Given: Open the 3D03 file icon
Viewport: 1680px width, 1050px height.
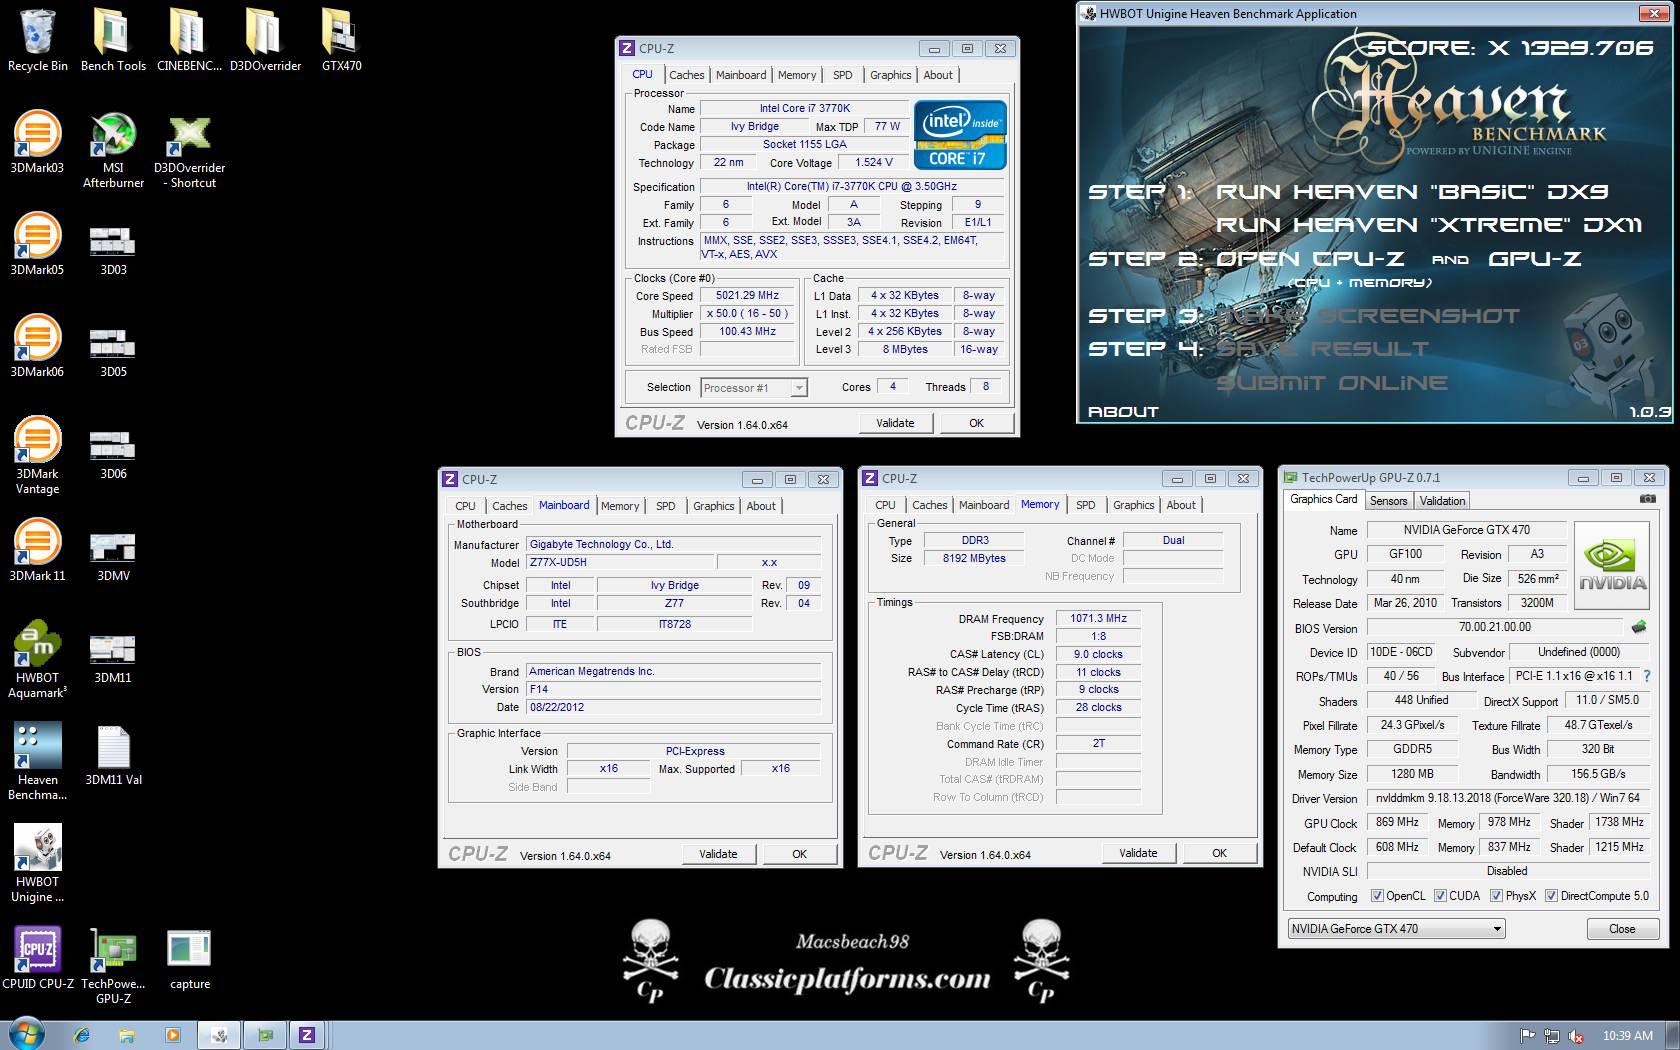Looking at the screenshot, I should tap(113, 250).
